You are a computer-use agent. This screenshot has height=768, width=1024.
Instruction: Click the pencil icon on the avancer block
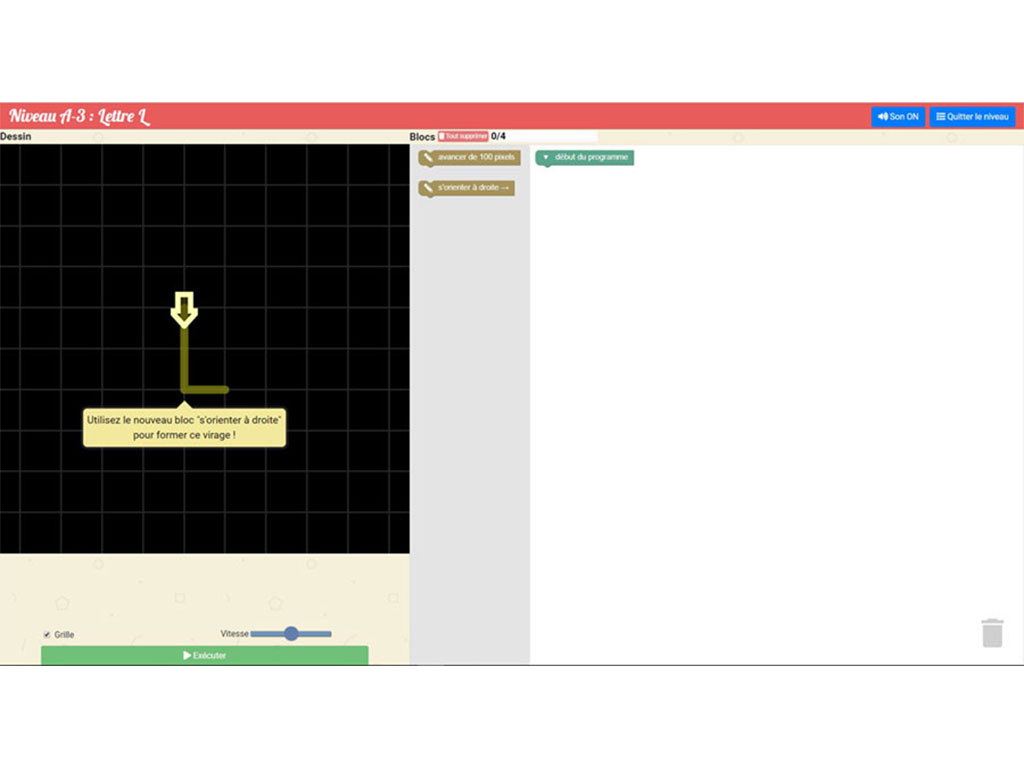[x=427, y=158]
